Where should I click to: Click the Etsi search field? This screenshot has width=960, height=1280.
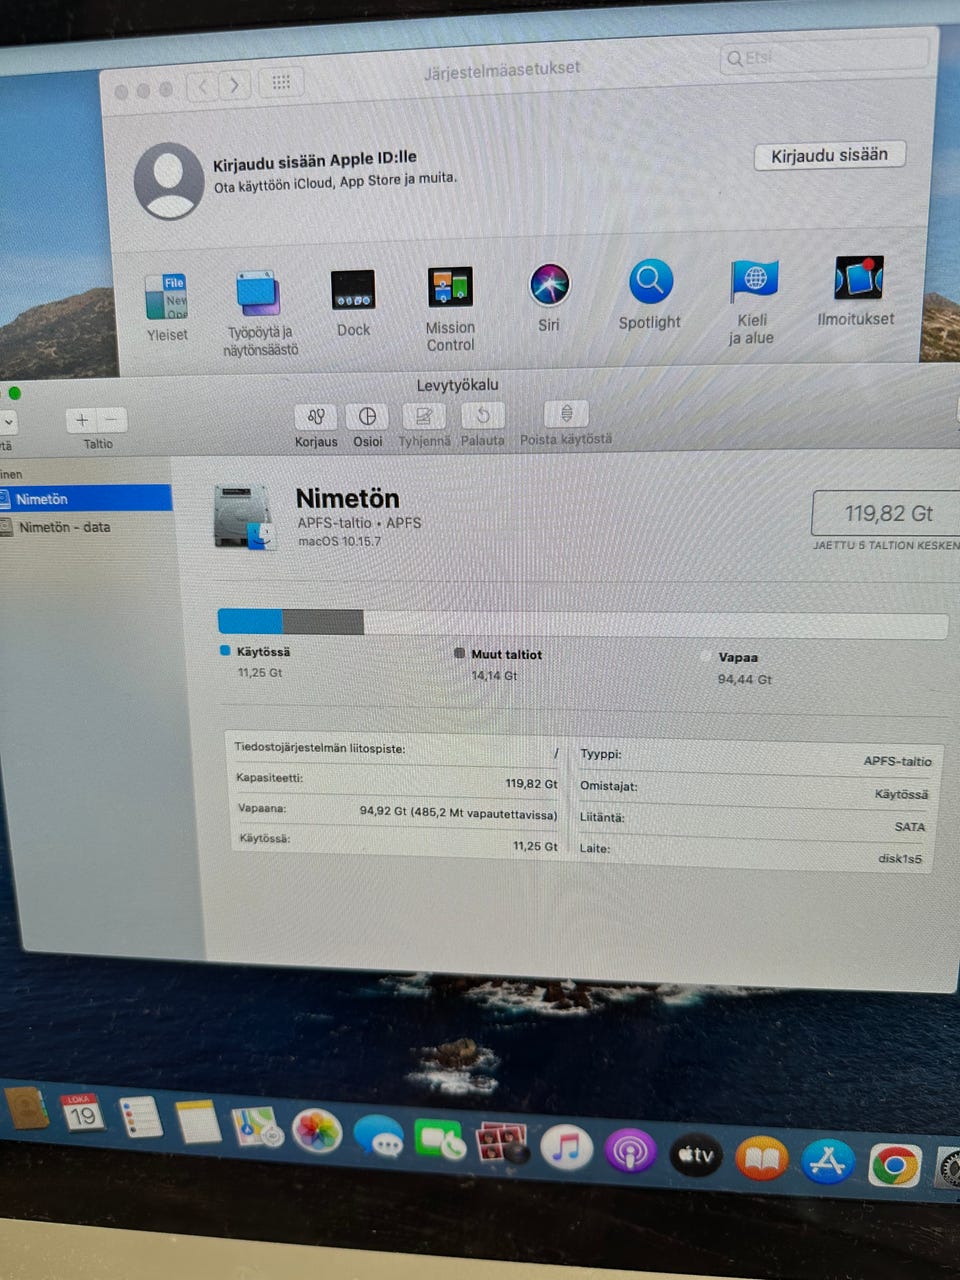823,57
